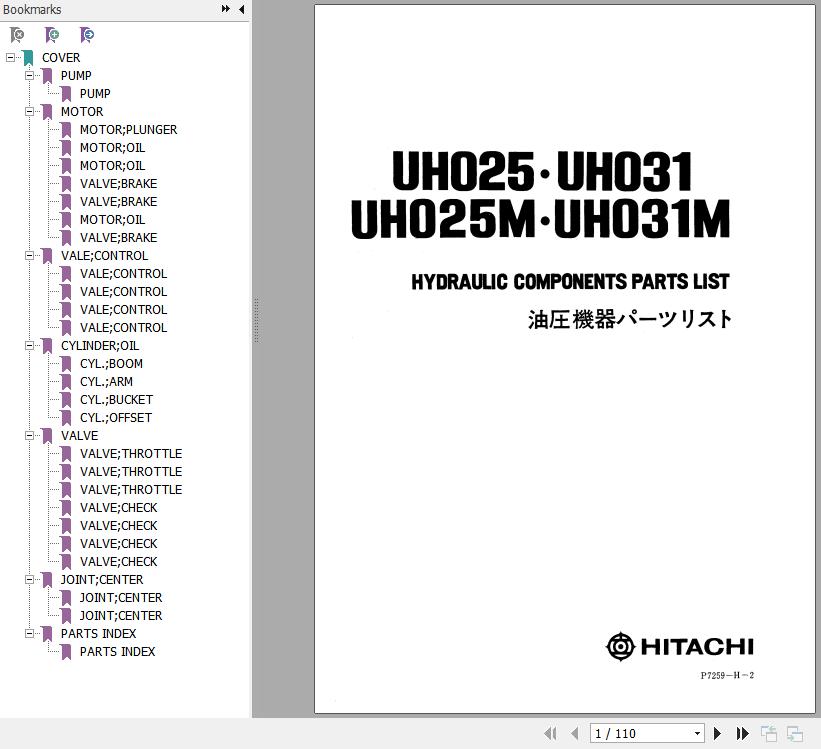Select the CYL.;BUCKET bookmark
Viewport: 821px width, 749px height.
tap(116, 400)
